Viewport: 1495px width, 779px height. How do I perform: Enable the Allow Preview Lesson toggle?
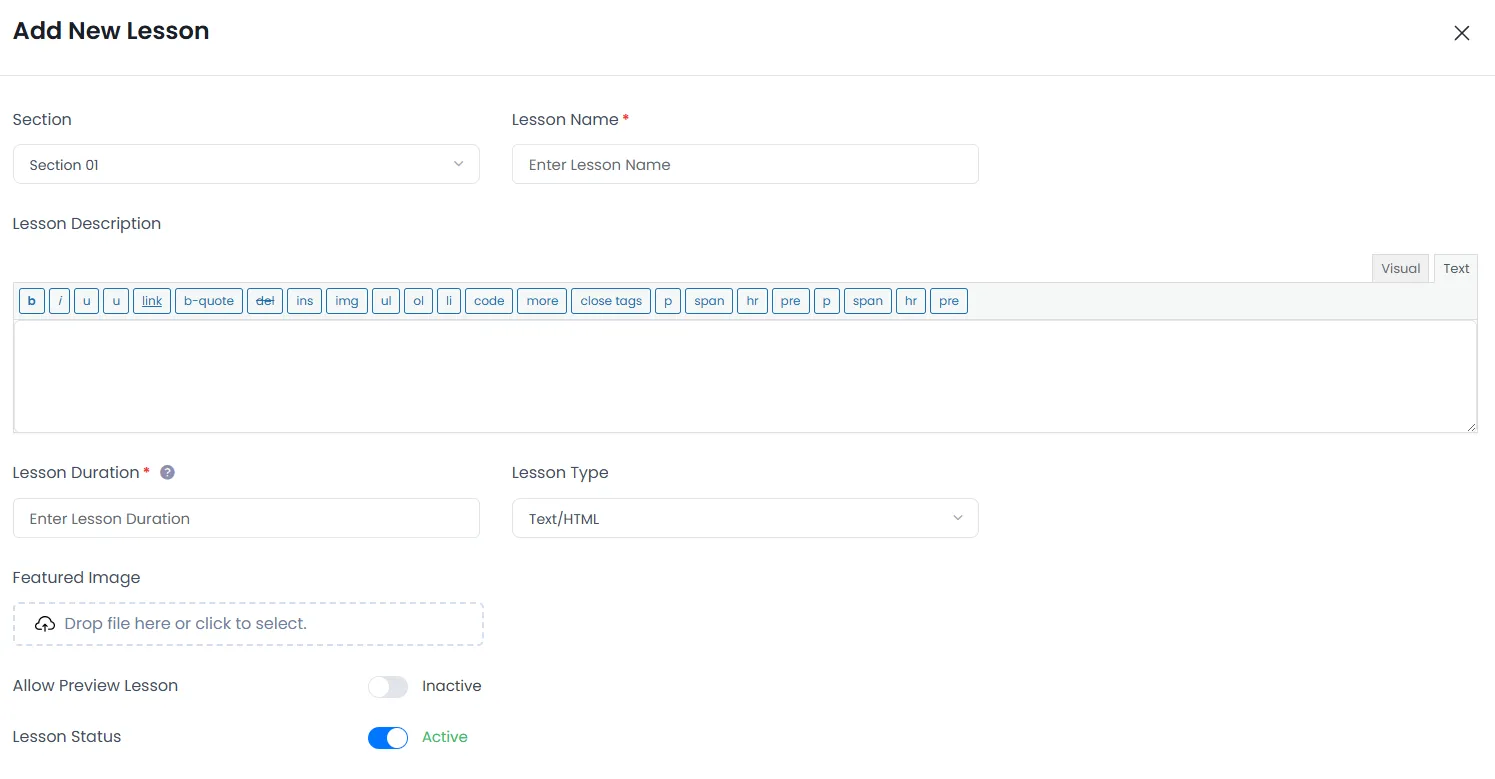(x=388, y=687)
